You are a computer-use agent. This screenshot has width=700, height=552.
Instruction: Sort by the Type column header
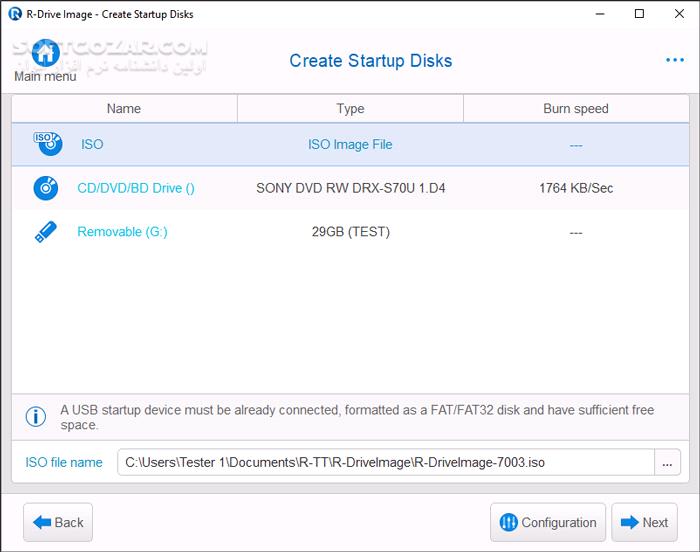click(x=350, y=109)
